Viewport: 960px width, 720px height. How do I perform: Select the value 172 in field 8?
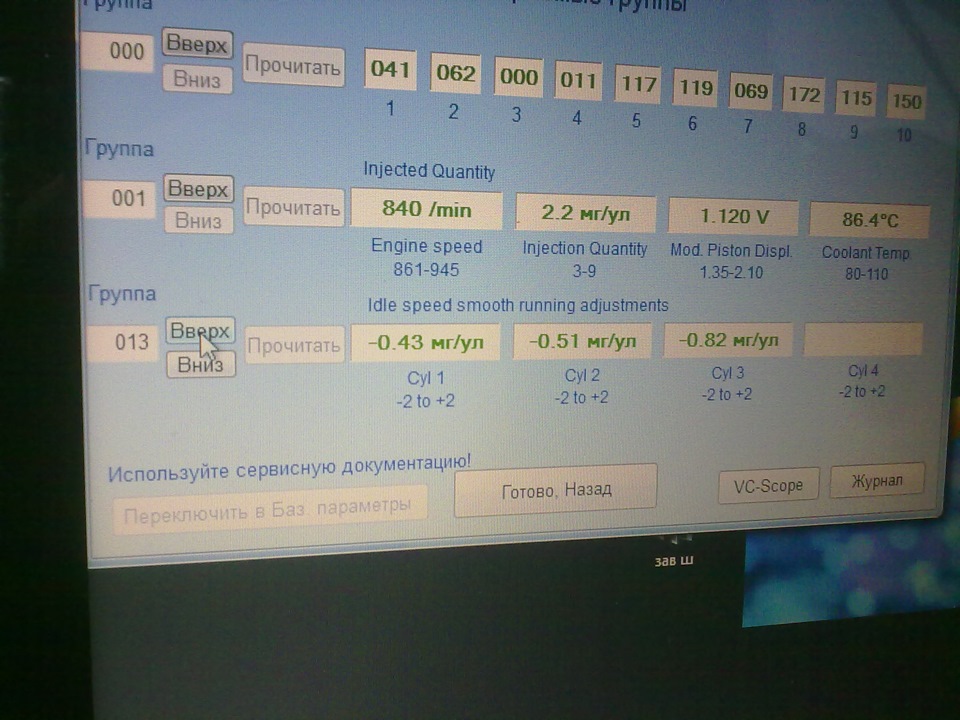click(x=804, y=96)
